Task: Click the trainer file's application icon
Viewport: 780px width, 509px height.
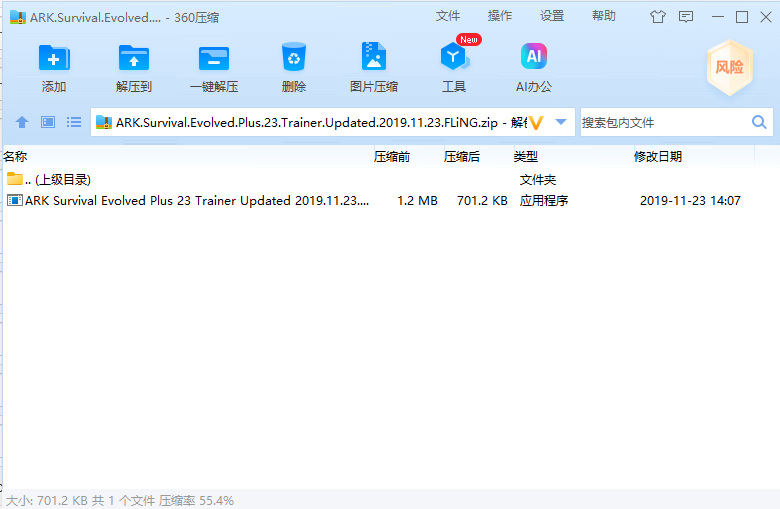Action: [x=14, y=201]
